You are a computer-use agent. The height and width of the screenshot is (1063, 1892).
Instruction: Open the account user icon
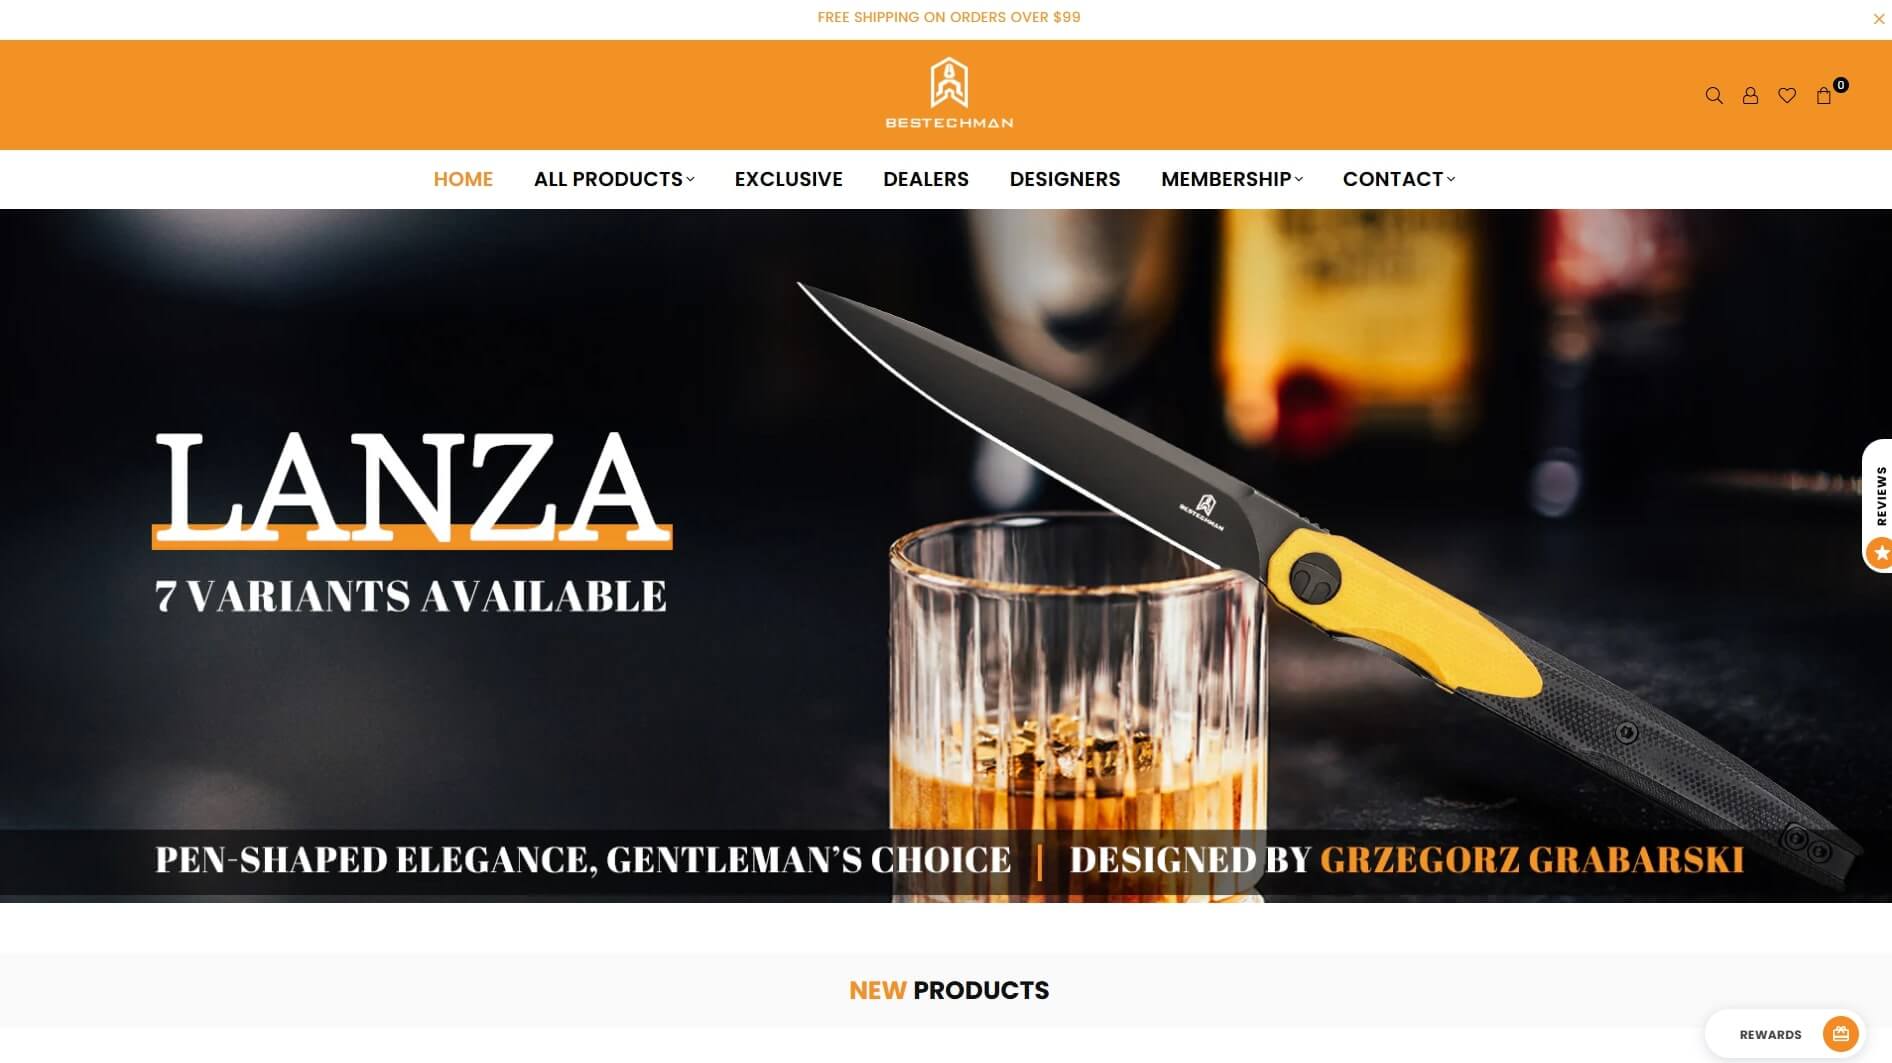point(1750,96)
